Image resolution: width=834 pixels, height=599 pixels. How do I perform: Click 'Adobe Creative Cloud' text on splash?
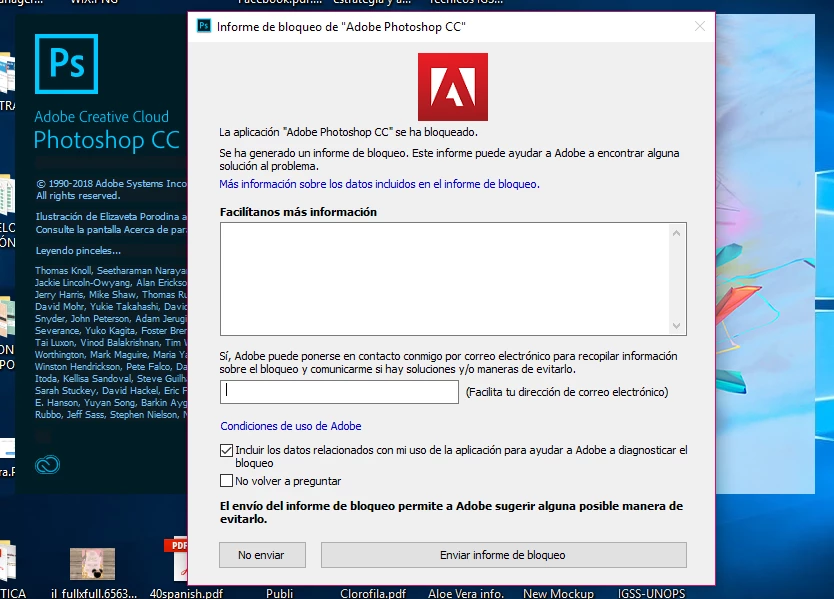(x=102, y=117)
